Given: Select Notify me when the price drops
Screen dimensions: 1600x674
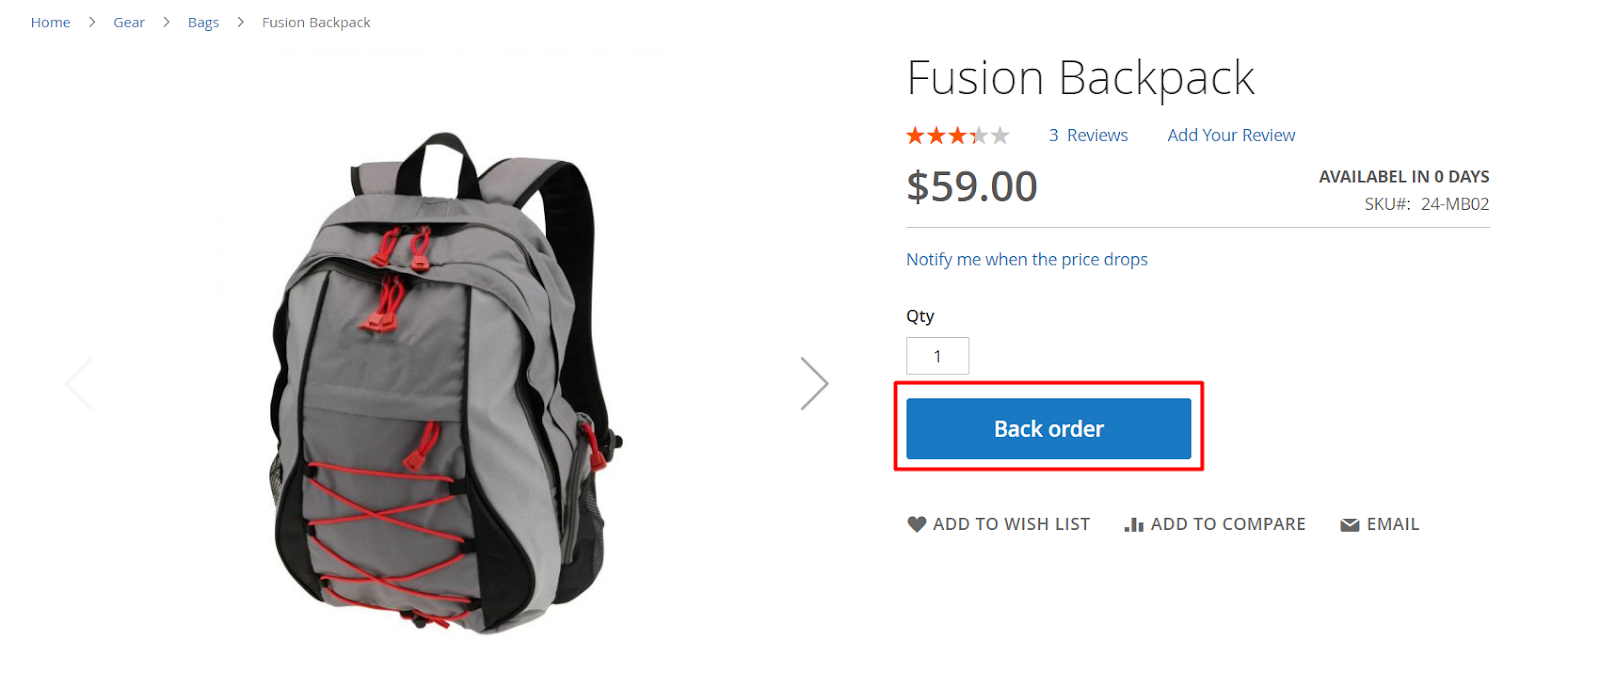Looking at the screenshot, I should click(x=1027, y=259).
